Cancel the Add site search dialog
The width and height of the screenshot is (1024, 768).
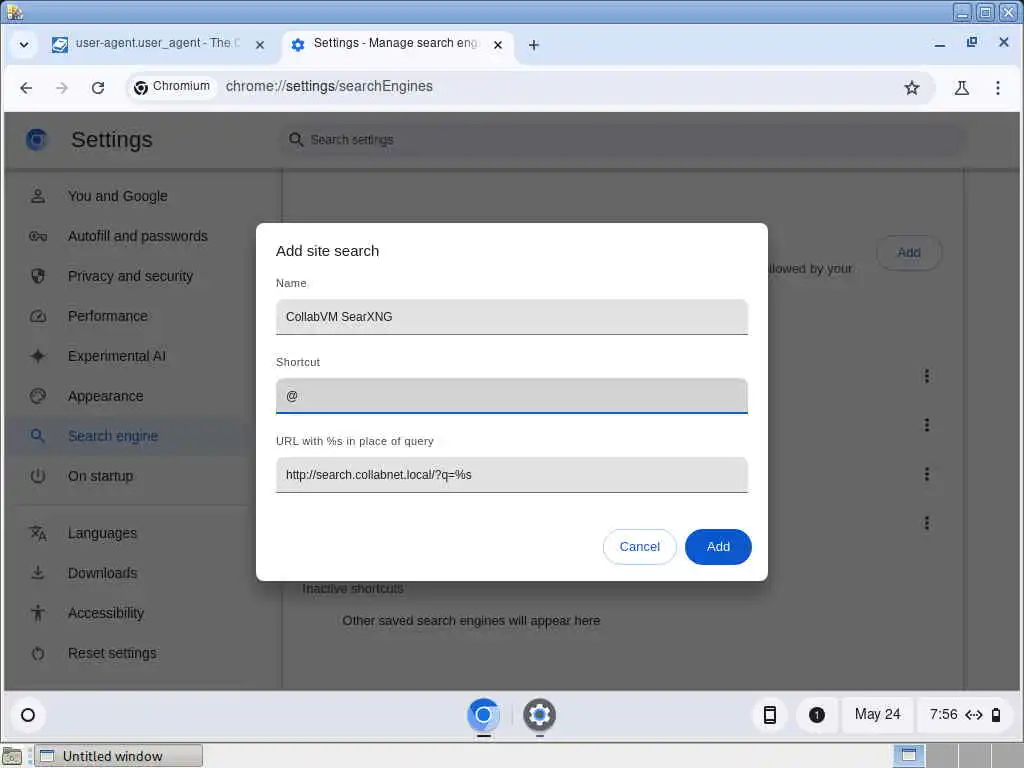click(639, 547)
